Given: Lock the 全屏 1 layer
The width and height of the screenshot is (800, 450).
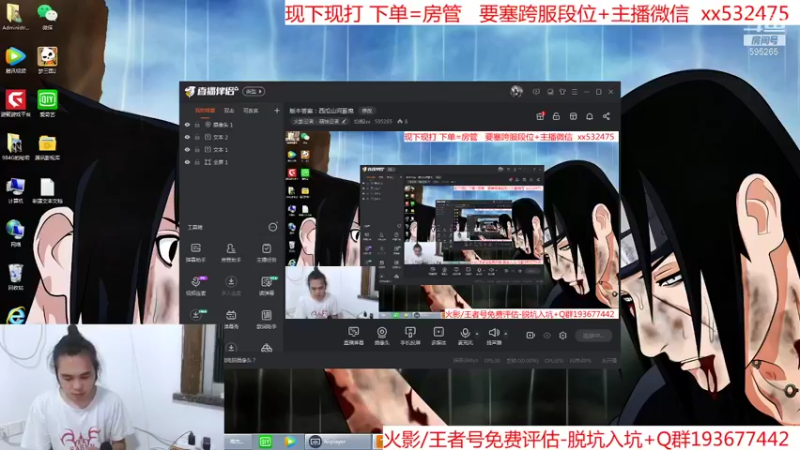Looking at the screenshot, I should tap(197, 162).
